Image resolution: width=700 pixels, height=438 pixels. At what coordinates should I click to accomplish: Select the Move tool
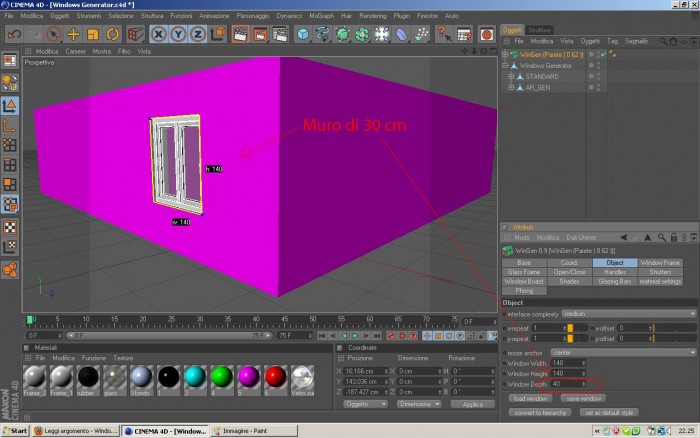(73, 34)
